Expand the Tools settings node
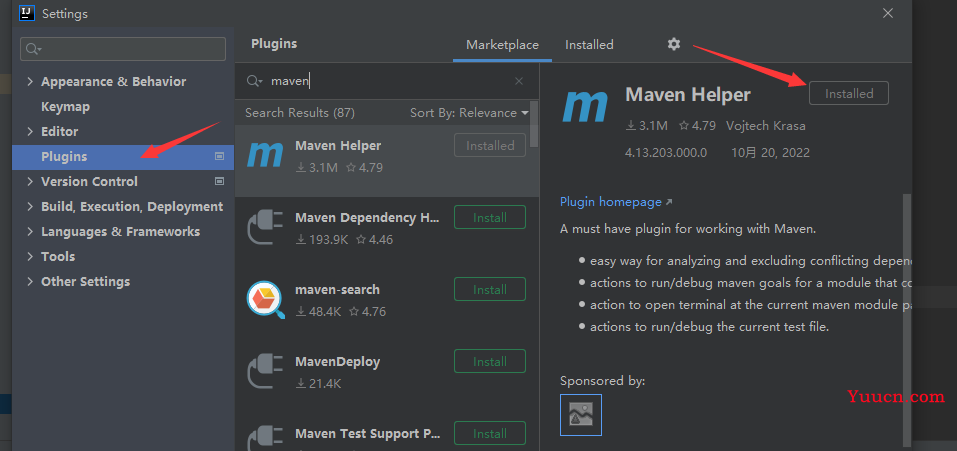Screen dimensions: 957x451 tap(30, 256)
